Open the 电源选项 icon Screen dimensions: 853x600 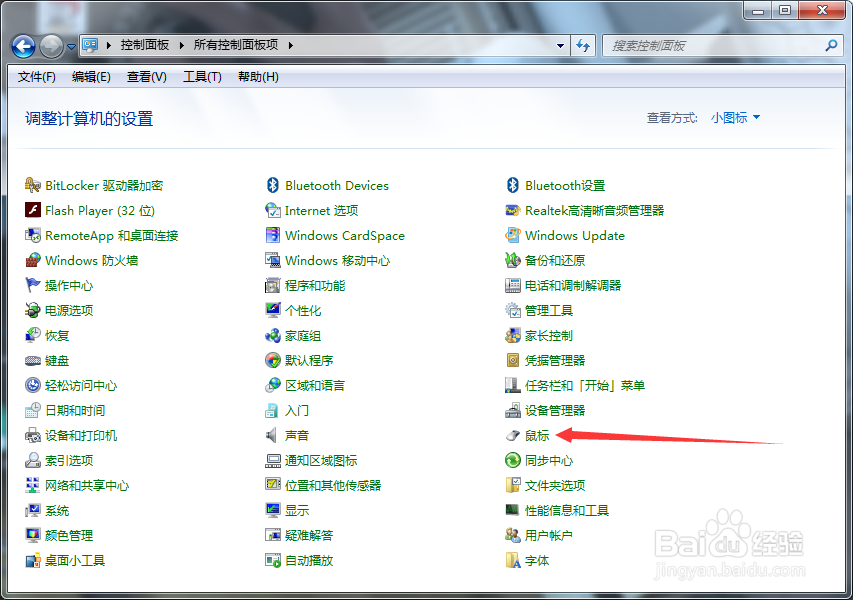click(33, 311)
